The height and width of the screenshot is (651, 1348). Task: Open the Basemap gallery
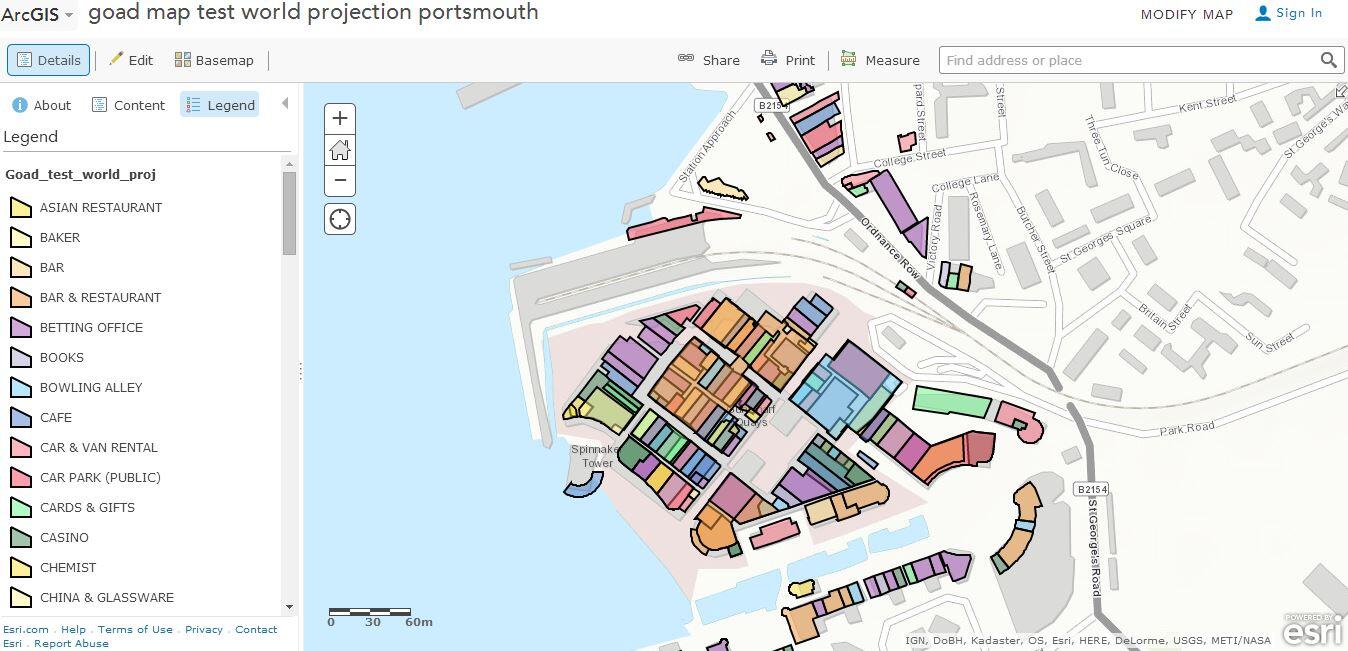(214, 60)
